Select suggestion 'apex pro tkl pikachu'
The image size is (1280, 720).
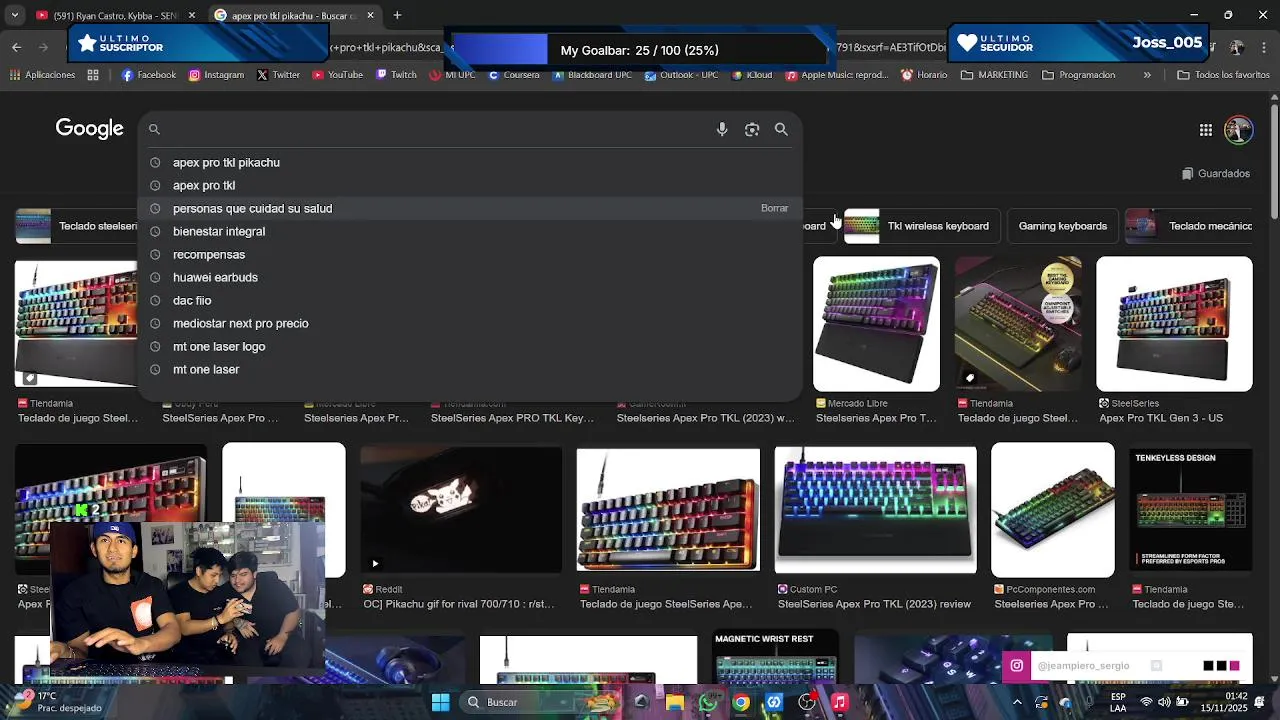[470, 162]
